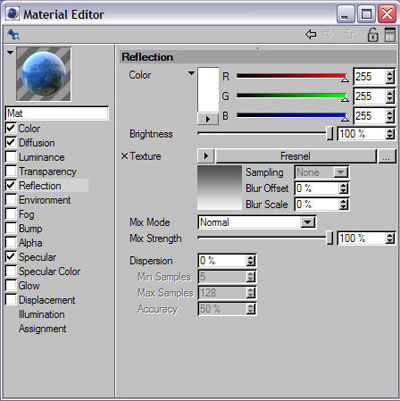Click the new window icon beside lock

(390, 35)
